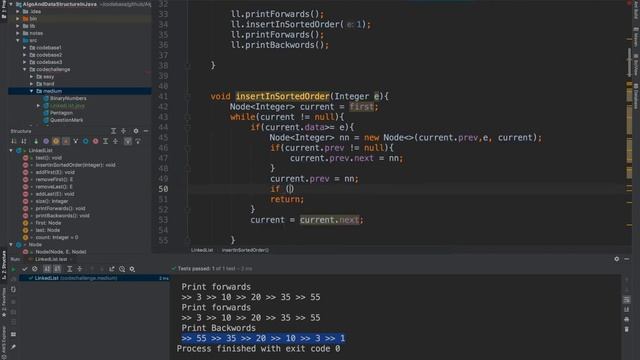Sort Structure members by visibility
The image size is (640, 360).
[x=14, y=141]
